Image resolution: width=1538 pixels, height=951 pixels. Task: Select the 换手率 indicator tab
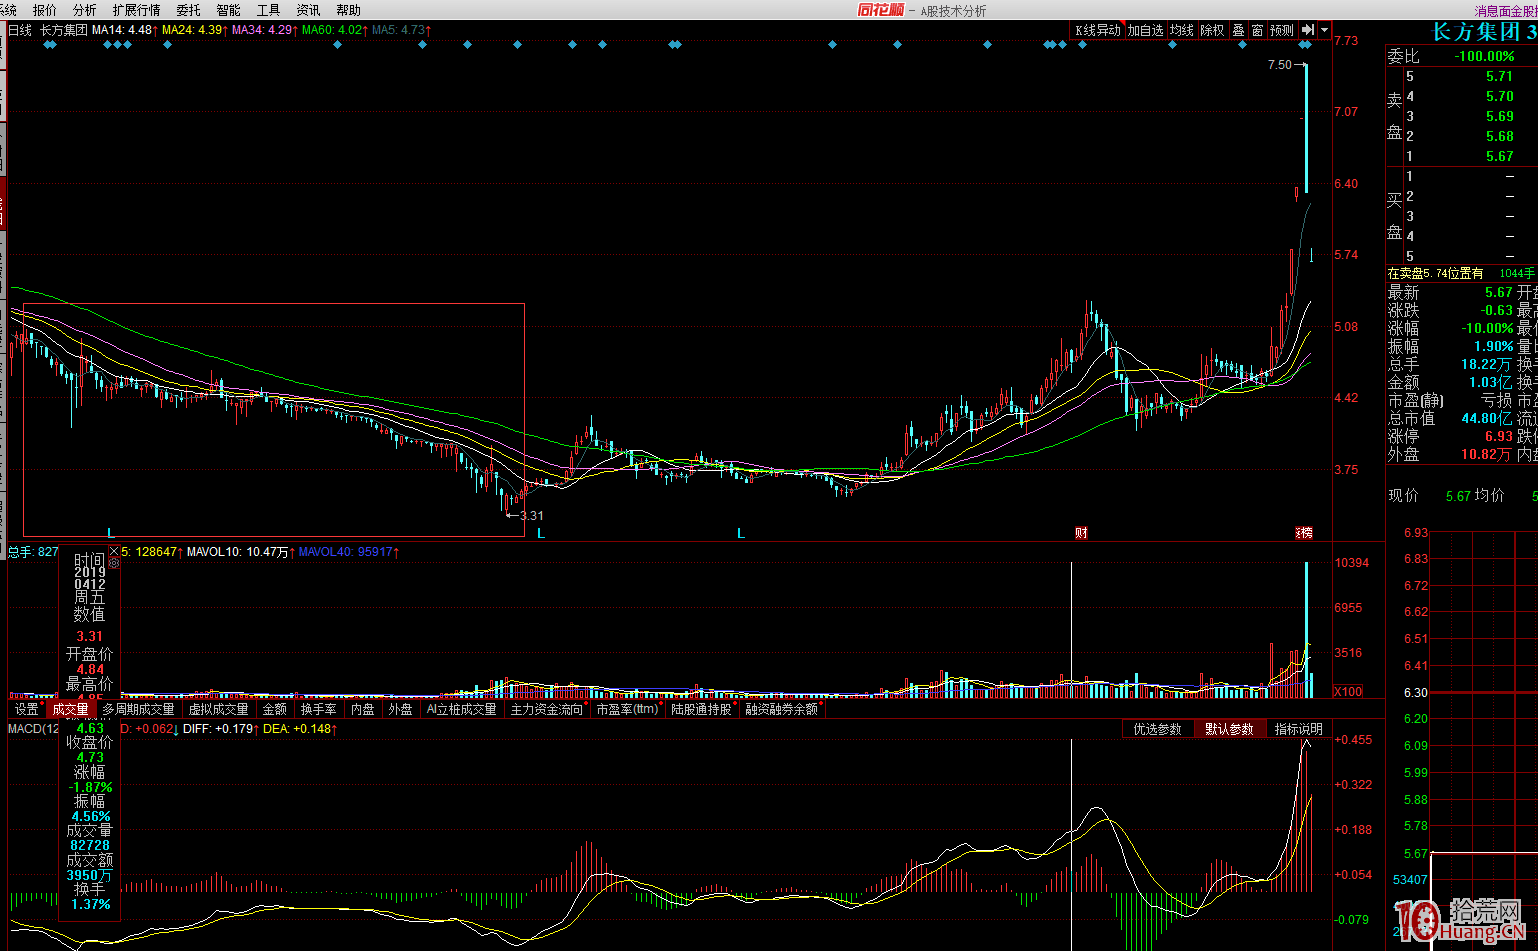pyautogui.click(x=319, y=709)
